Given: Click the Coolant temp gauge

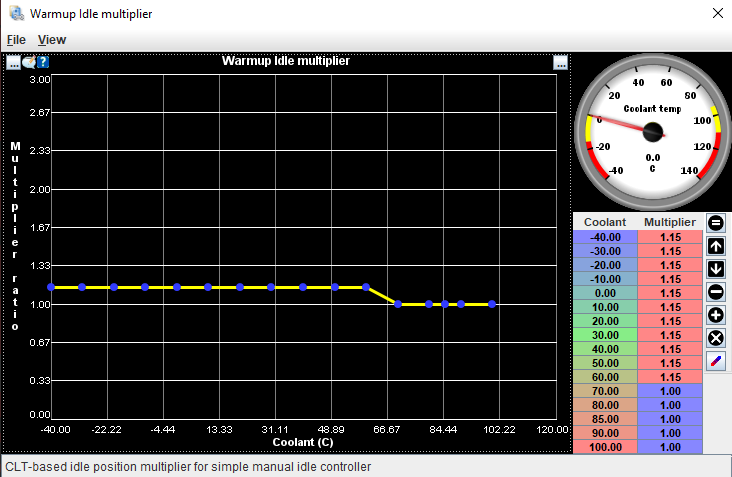Looking at the screenshot, I should coord(651,130).
